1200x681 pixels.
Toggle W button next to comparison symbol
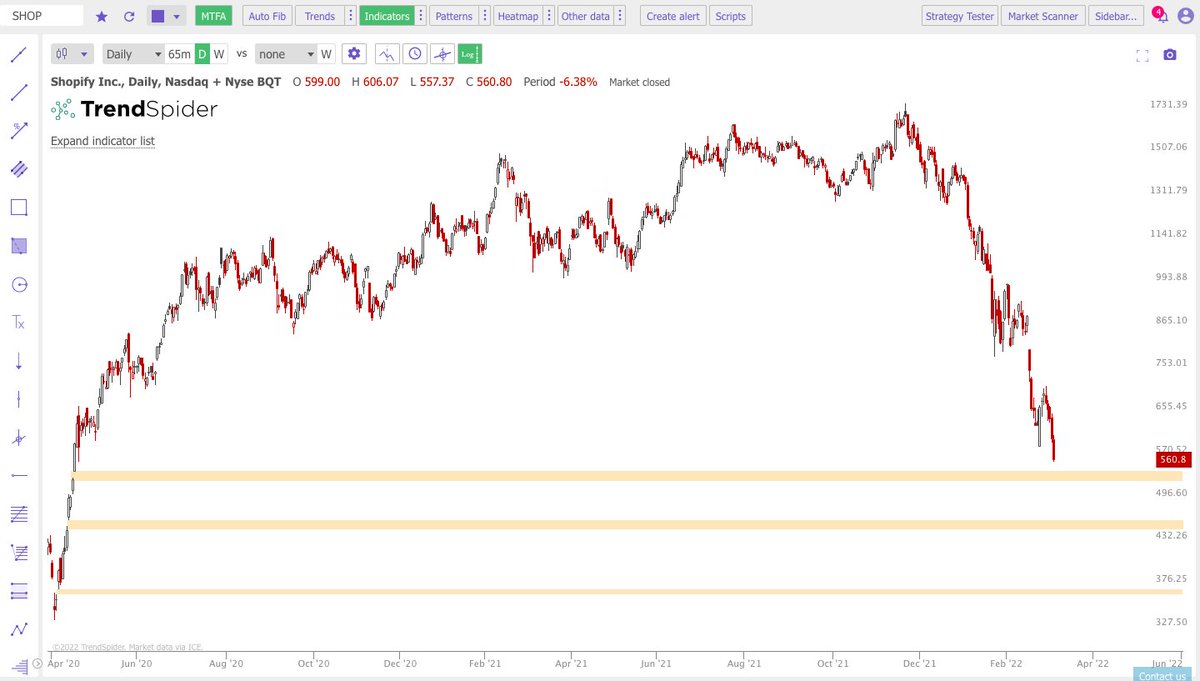click(326, 54)
